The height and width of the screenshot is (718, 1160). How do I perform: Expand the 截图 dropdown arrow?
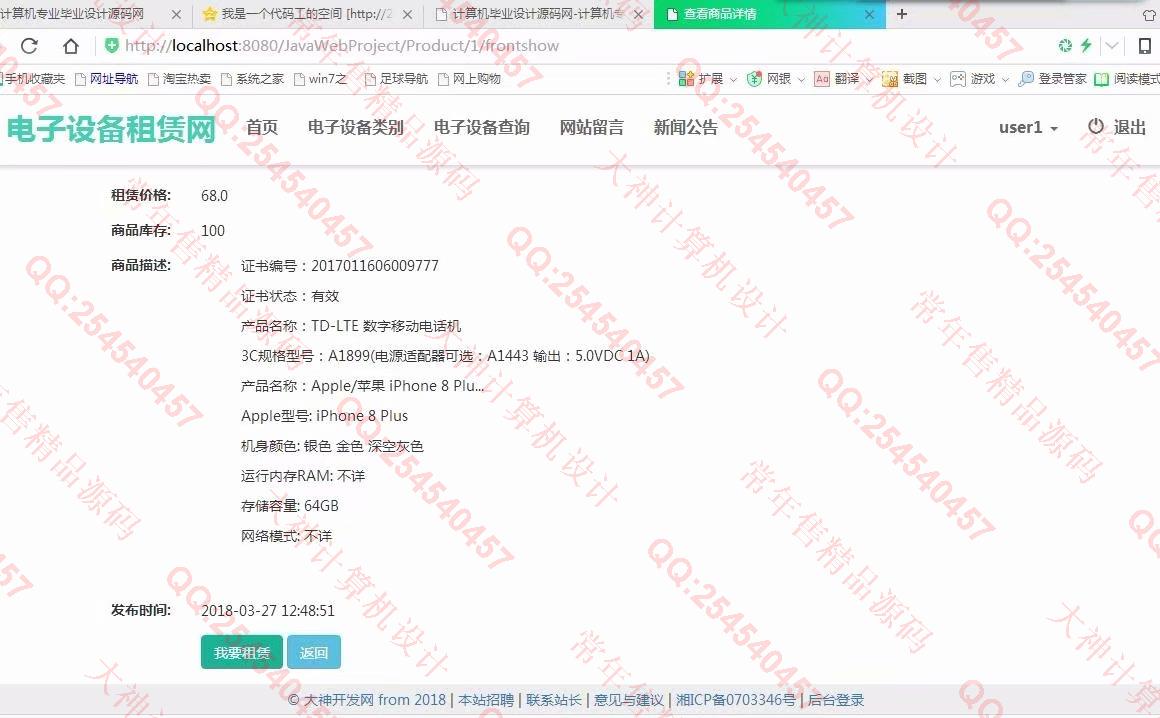(937, 79)
